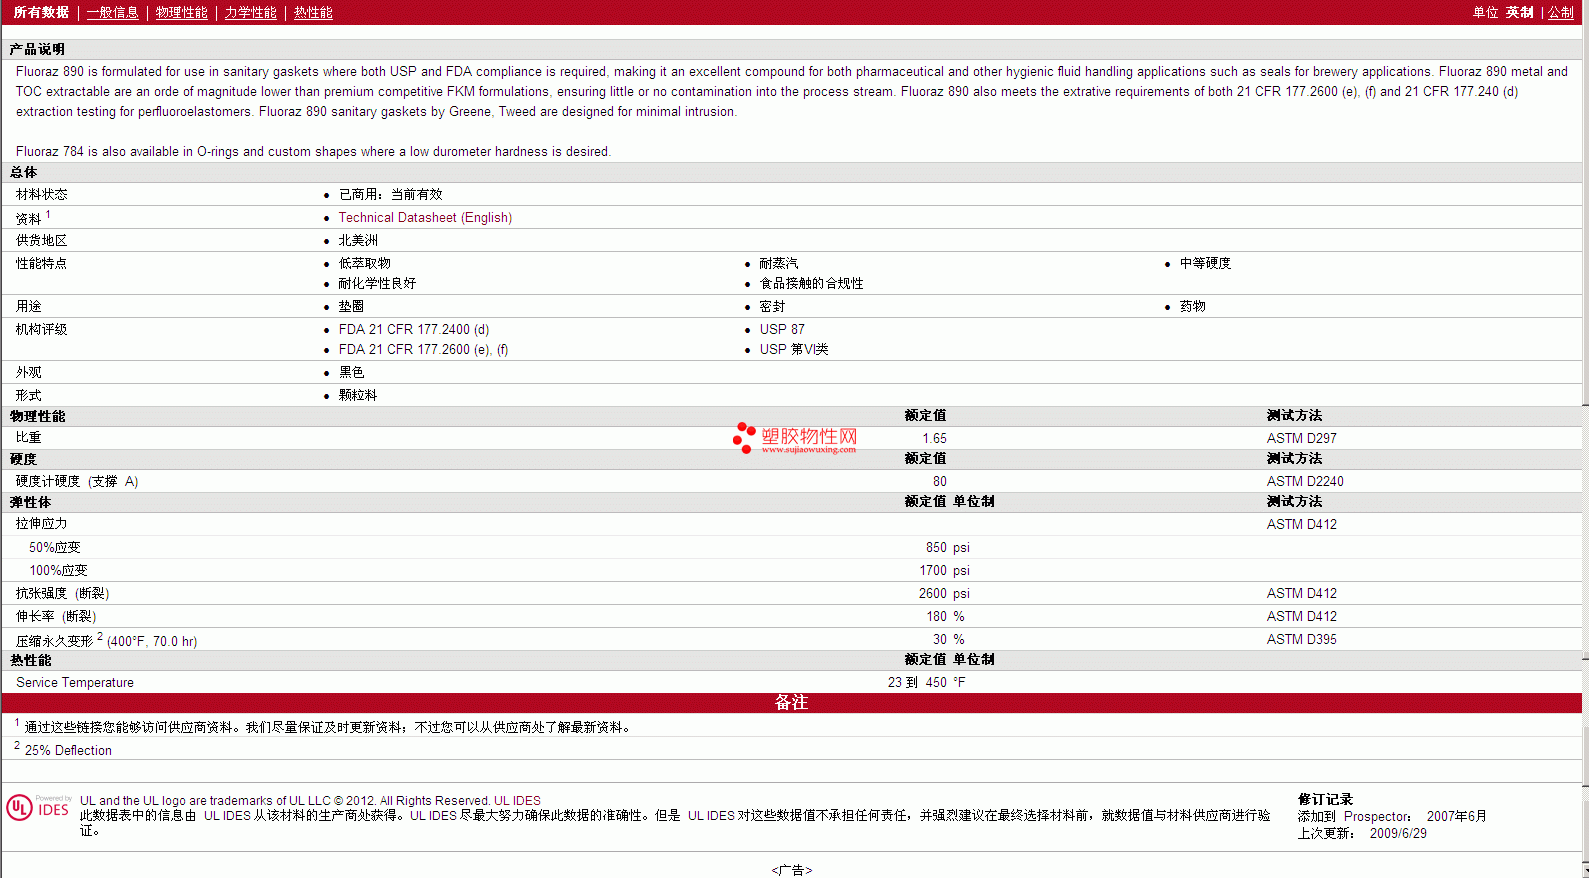Viewport: 1589px width, 878px height.
Task: Click the USP 第VI类 entry
Action: pos(794,349)
